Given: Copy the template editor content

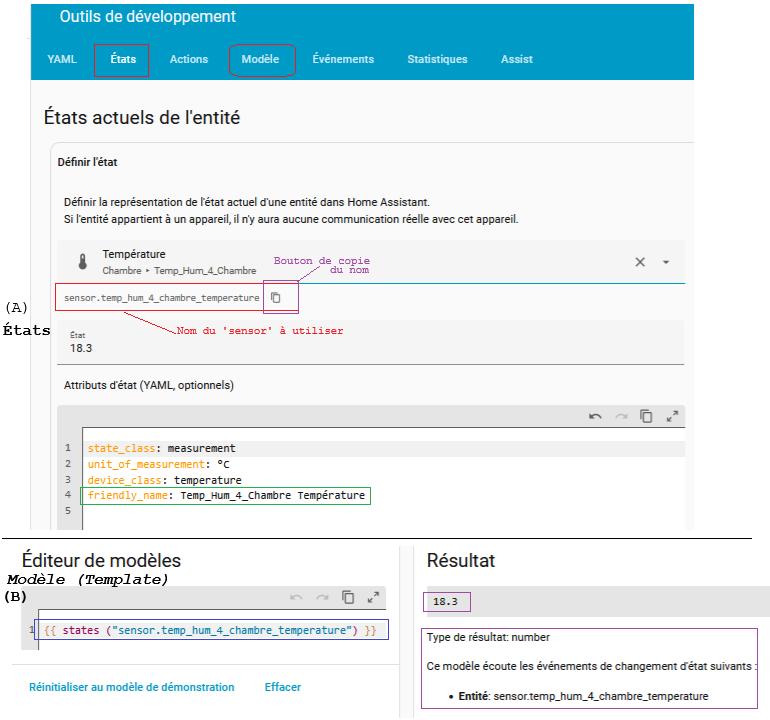Looking at the screenshot, I should click(348, 597).
